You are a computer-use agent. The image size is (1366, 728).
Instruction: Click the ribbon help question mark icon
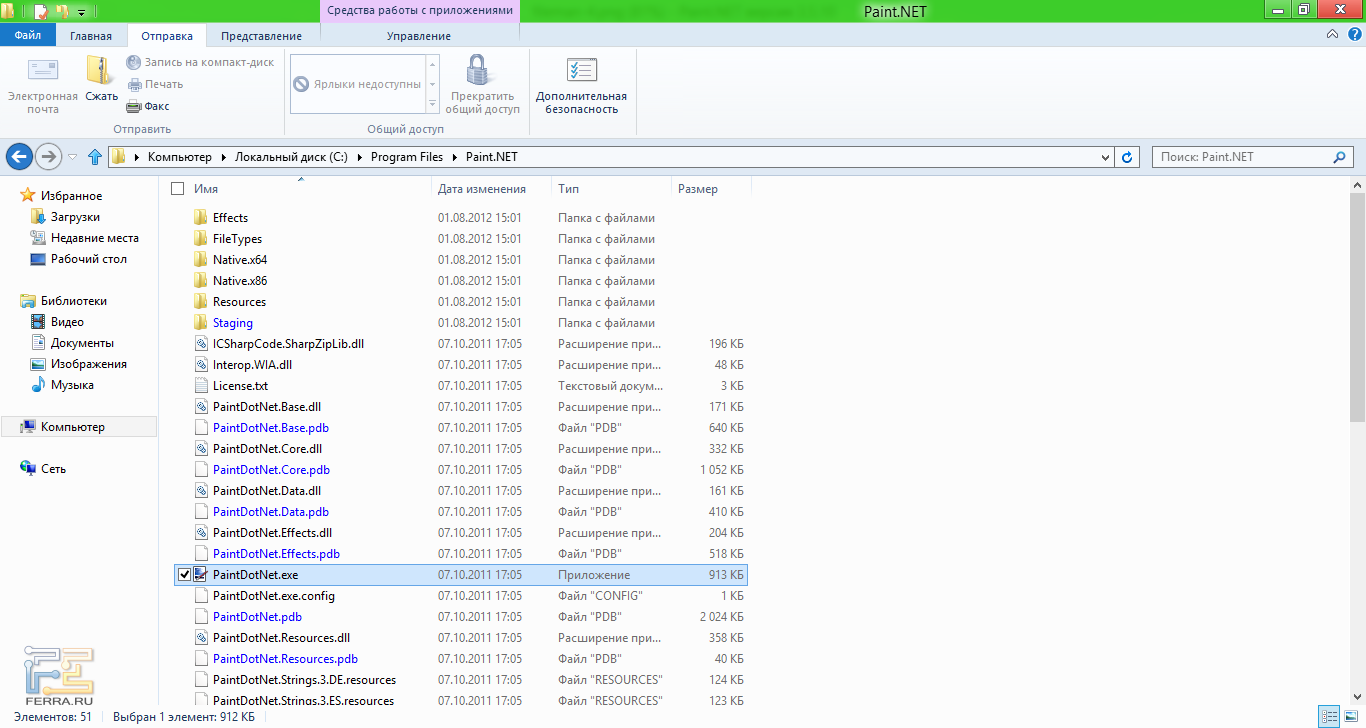(x=1351, y=35)
